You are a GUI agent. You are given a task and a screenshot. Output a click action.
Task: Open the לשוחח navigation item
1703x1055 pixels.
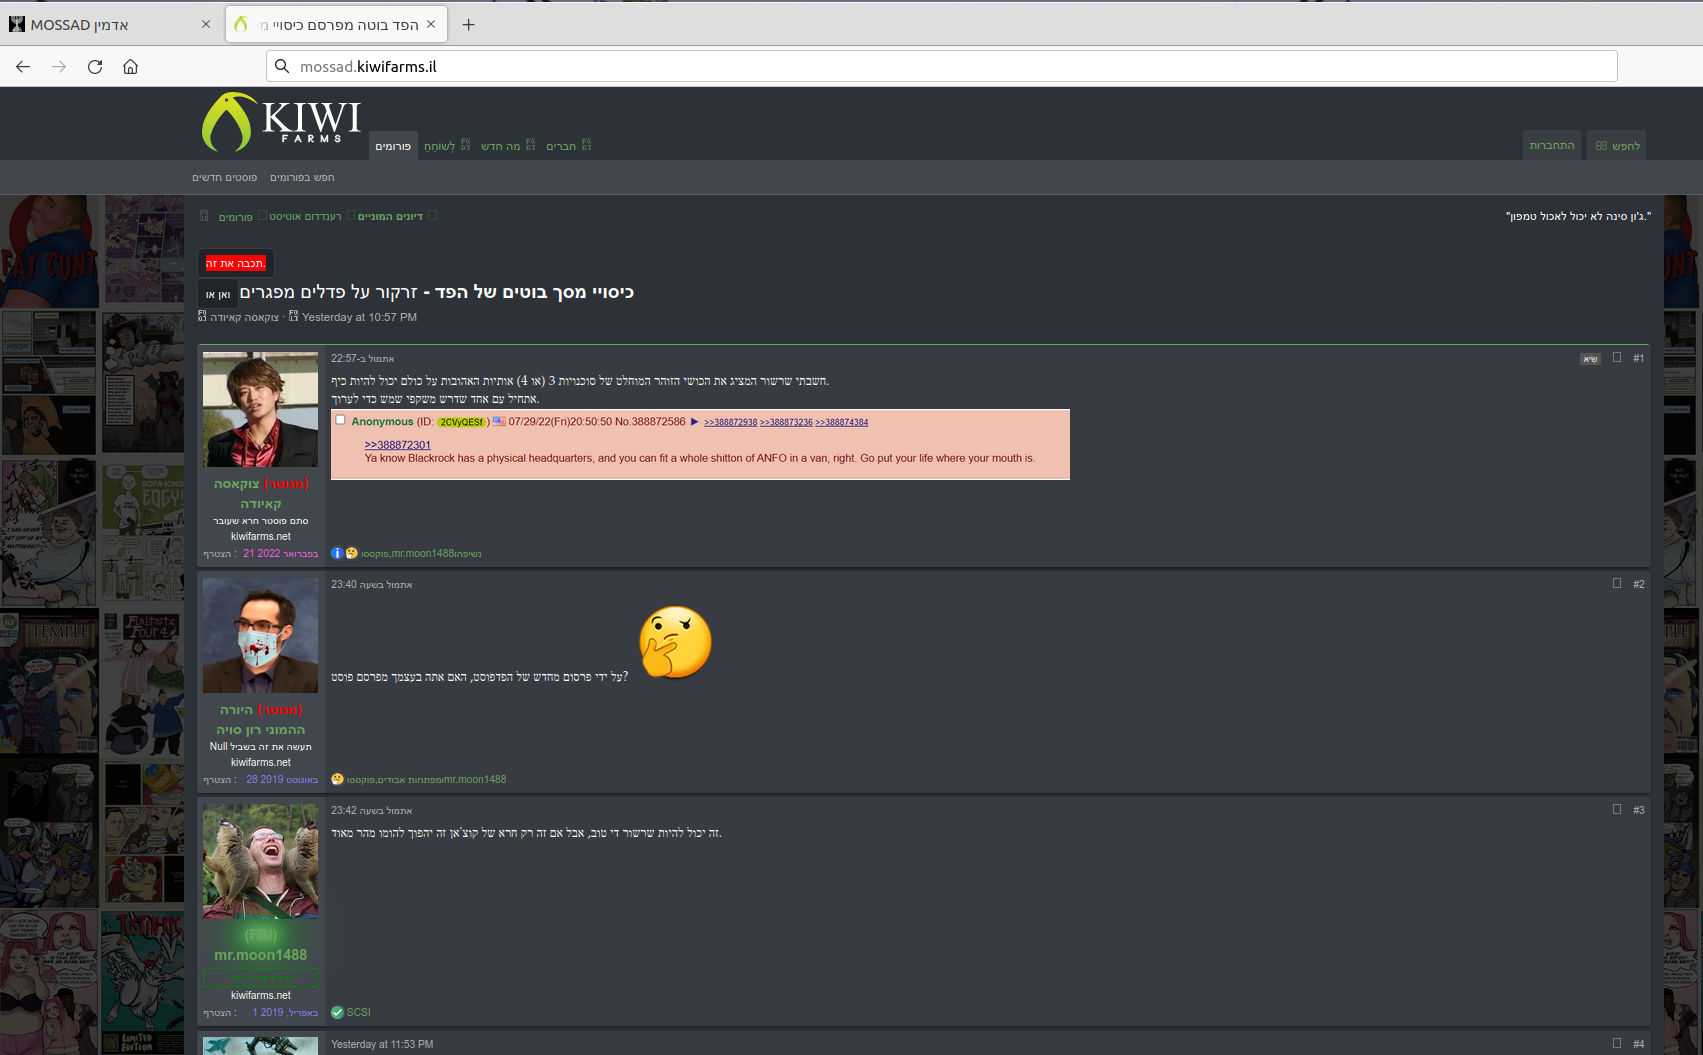coord(439,146)
